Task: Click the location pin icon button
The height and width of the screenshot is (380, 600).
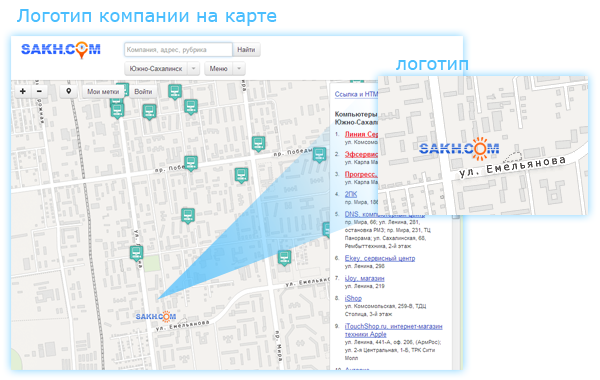Action: [69, 91]
